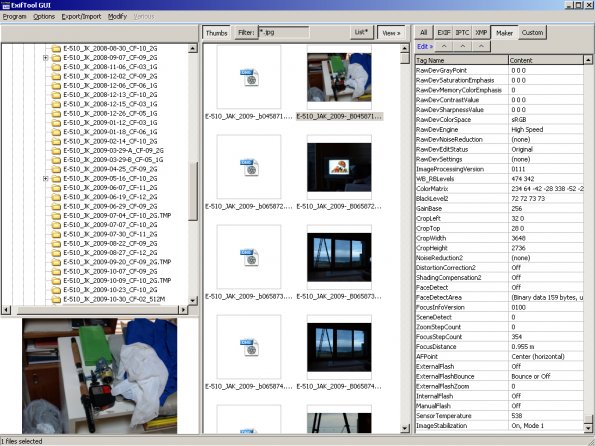The height and width of the screenshot is (446, 595).
Task: Open the Modify menu
Action: [117, 17]
